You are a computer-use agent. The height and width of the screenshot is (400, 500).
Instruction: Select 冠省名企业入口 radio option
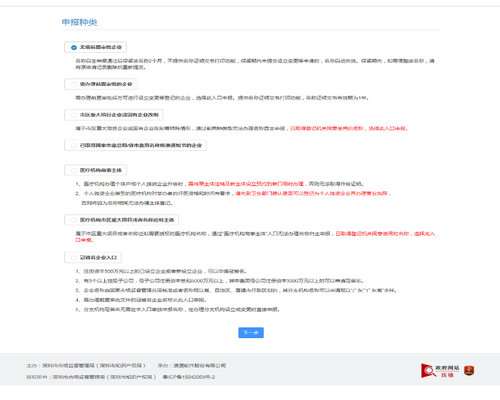point(93,257)
